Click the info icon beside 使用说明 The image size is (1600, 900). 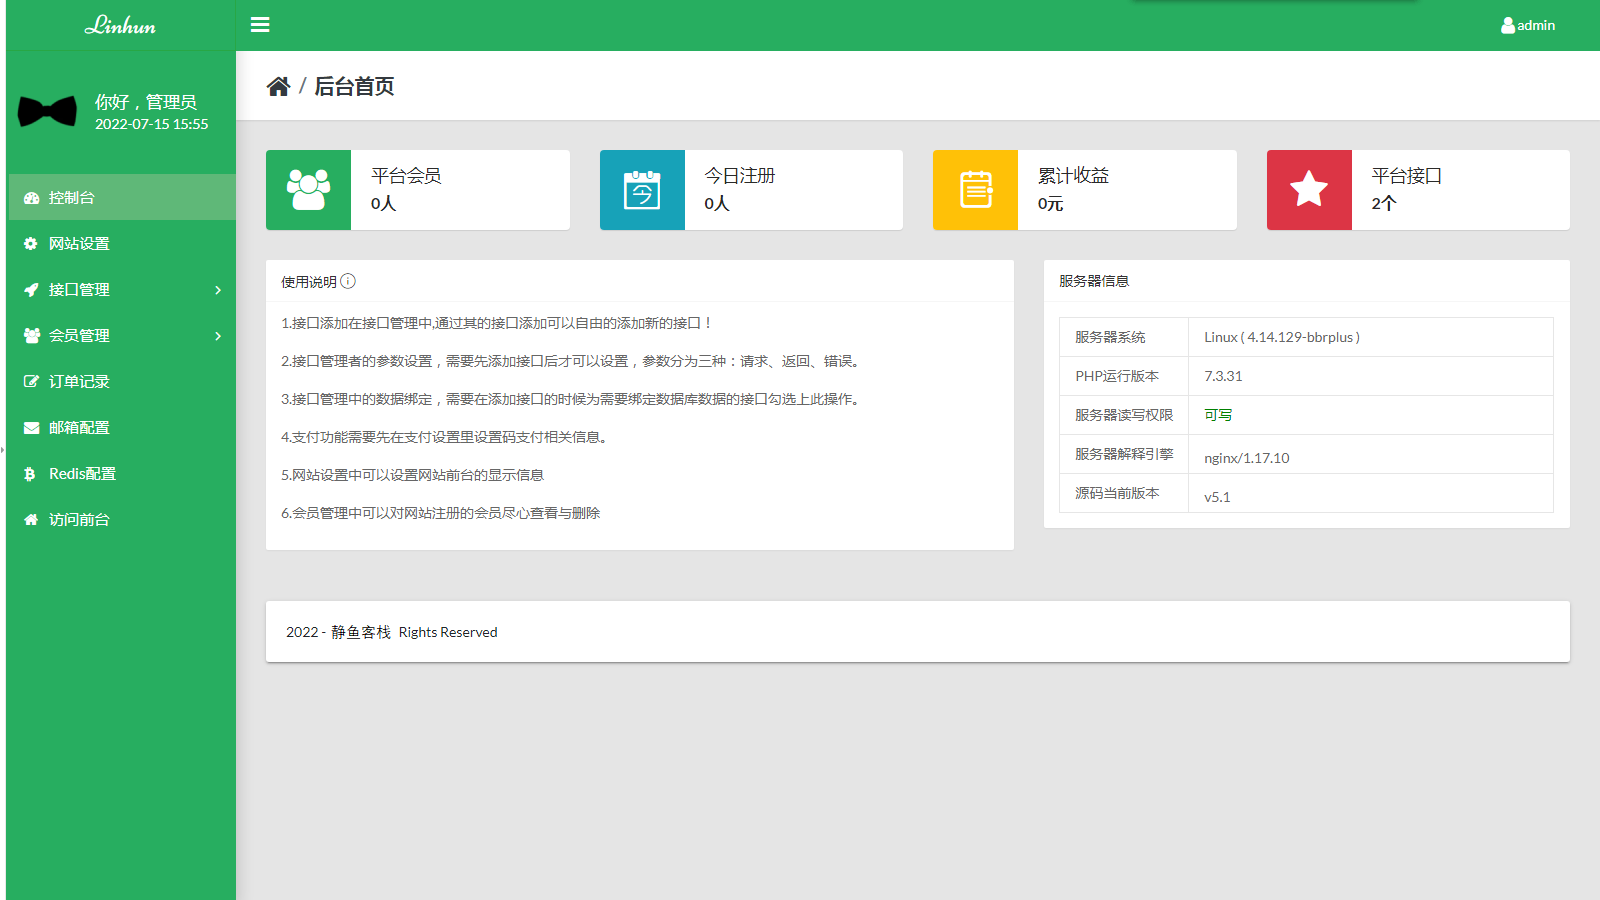[x=348, y=282]
